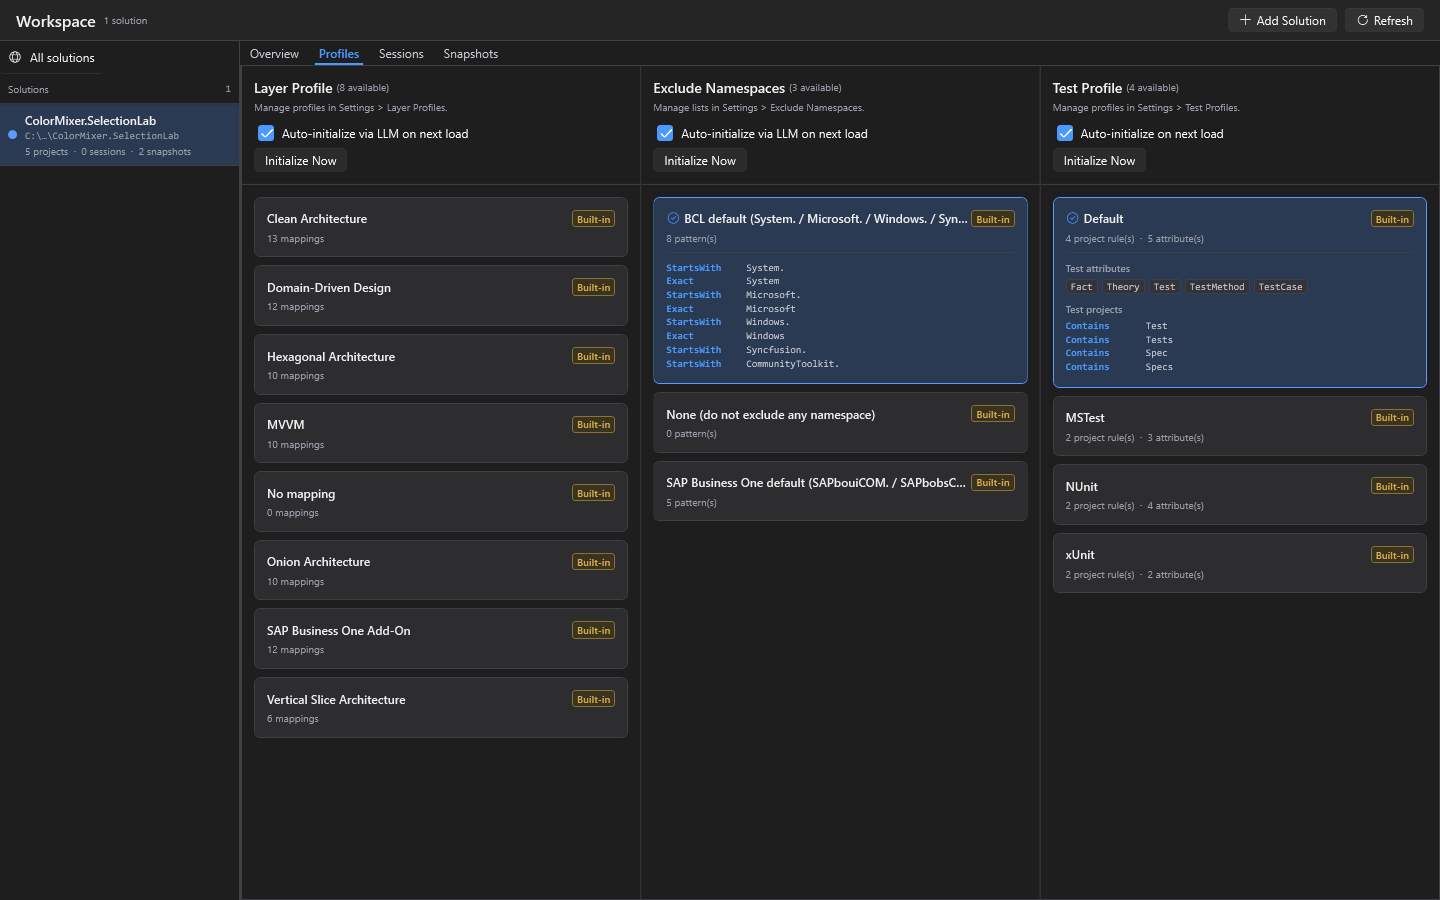
Task: Expand the SAP Business One default namespaces card
Action: pos(840,491)
